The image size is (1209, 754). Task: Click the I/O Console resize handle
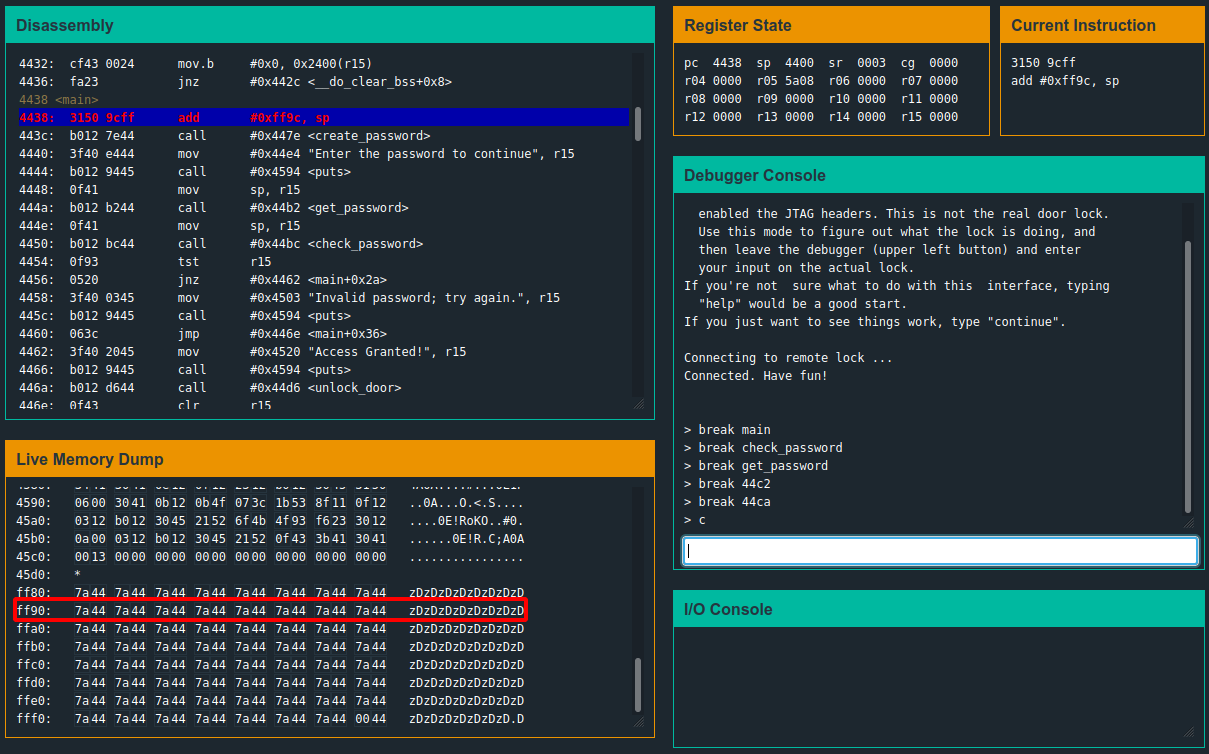click(x=1188, y=731)
